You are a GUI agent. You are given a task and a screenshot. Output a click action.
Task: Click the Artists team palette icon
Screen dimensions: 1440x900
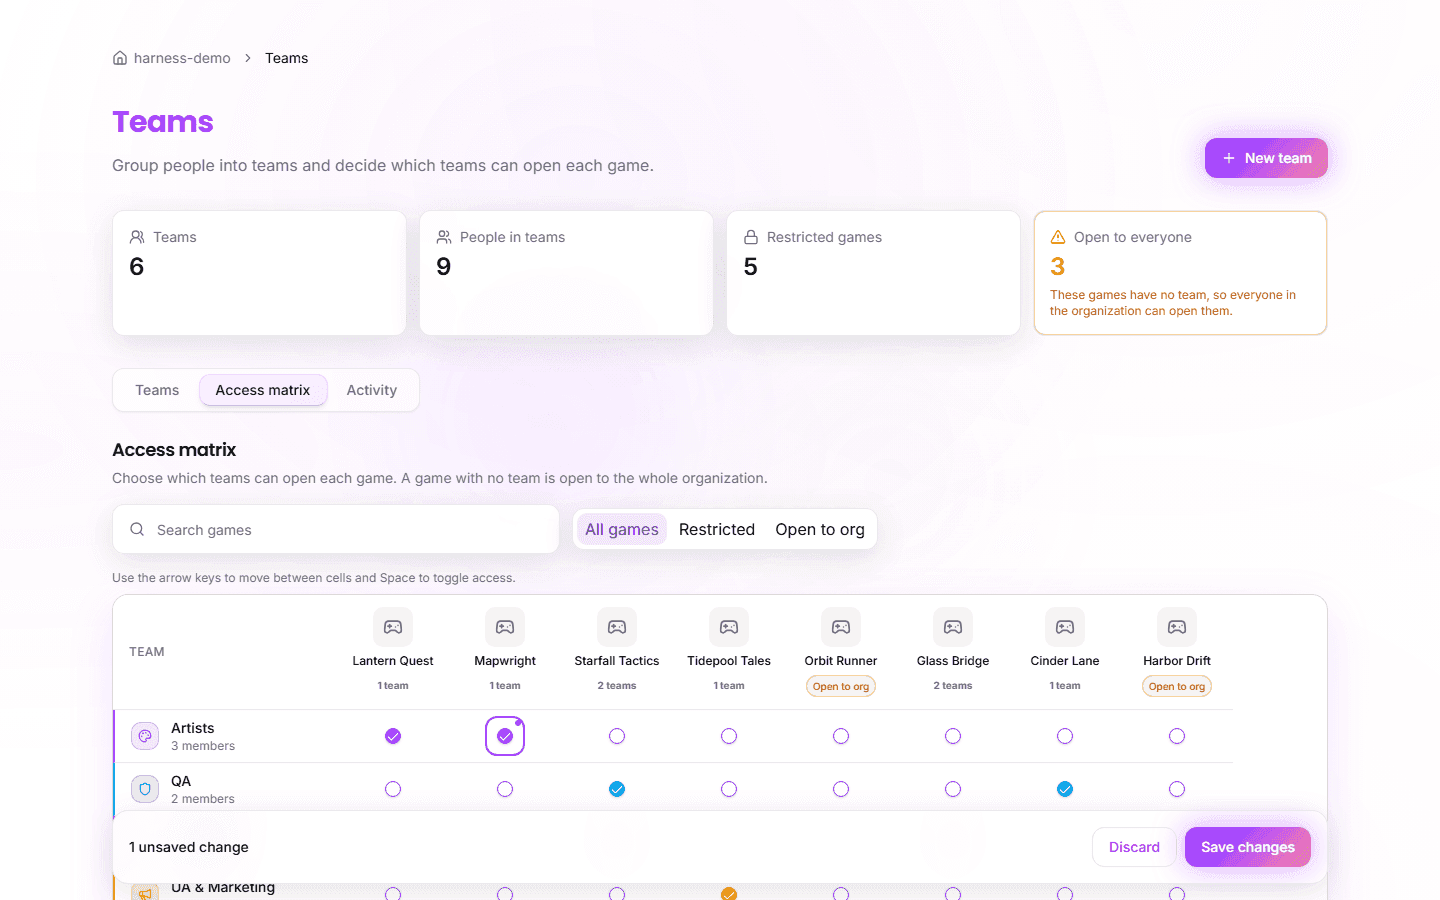click(x=145, y=736)
